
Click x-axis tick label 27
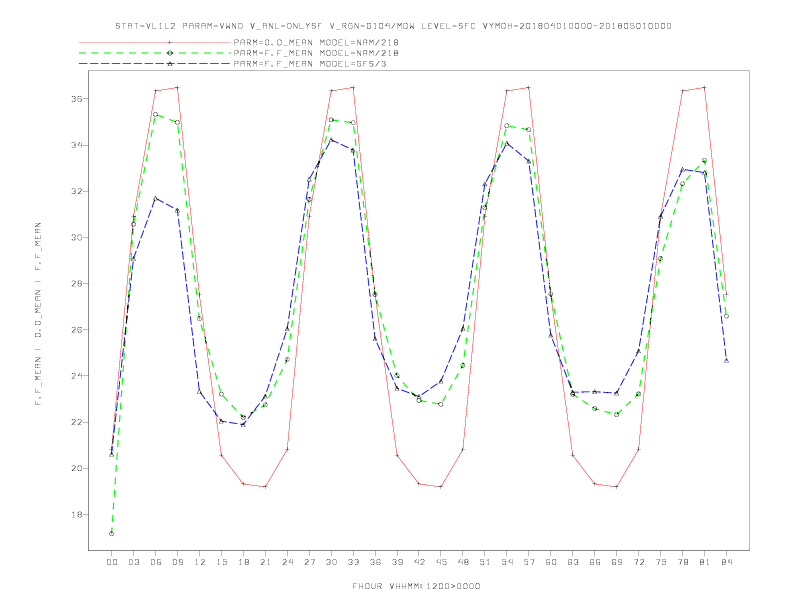click(309, 562)
